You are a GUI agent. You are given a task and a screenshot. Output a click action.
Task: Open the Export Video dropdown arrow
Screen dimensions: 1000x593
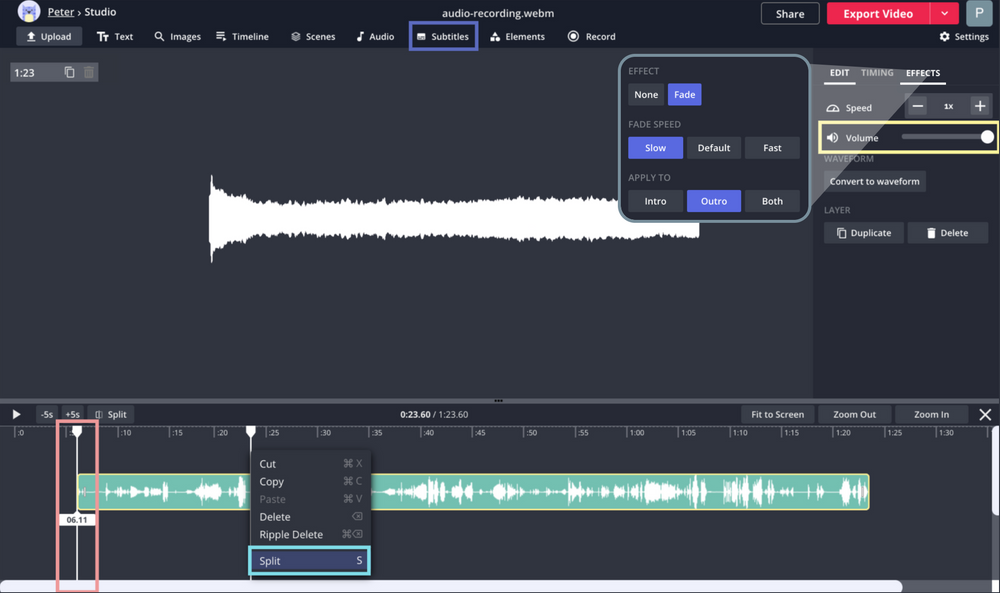point(941,13)
